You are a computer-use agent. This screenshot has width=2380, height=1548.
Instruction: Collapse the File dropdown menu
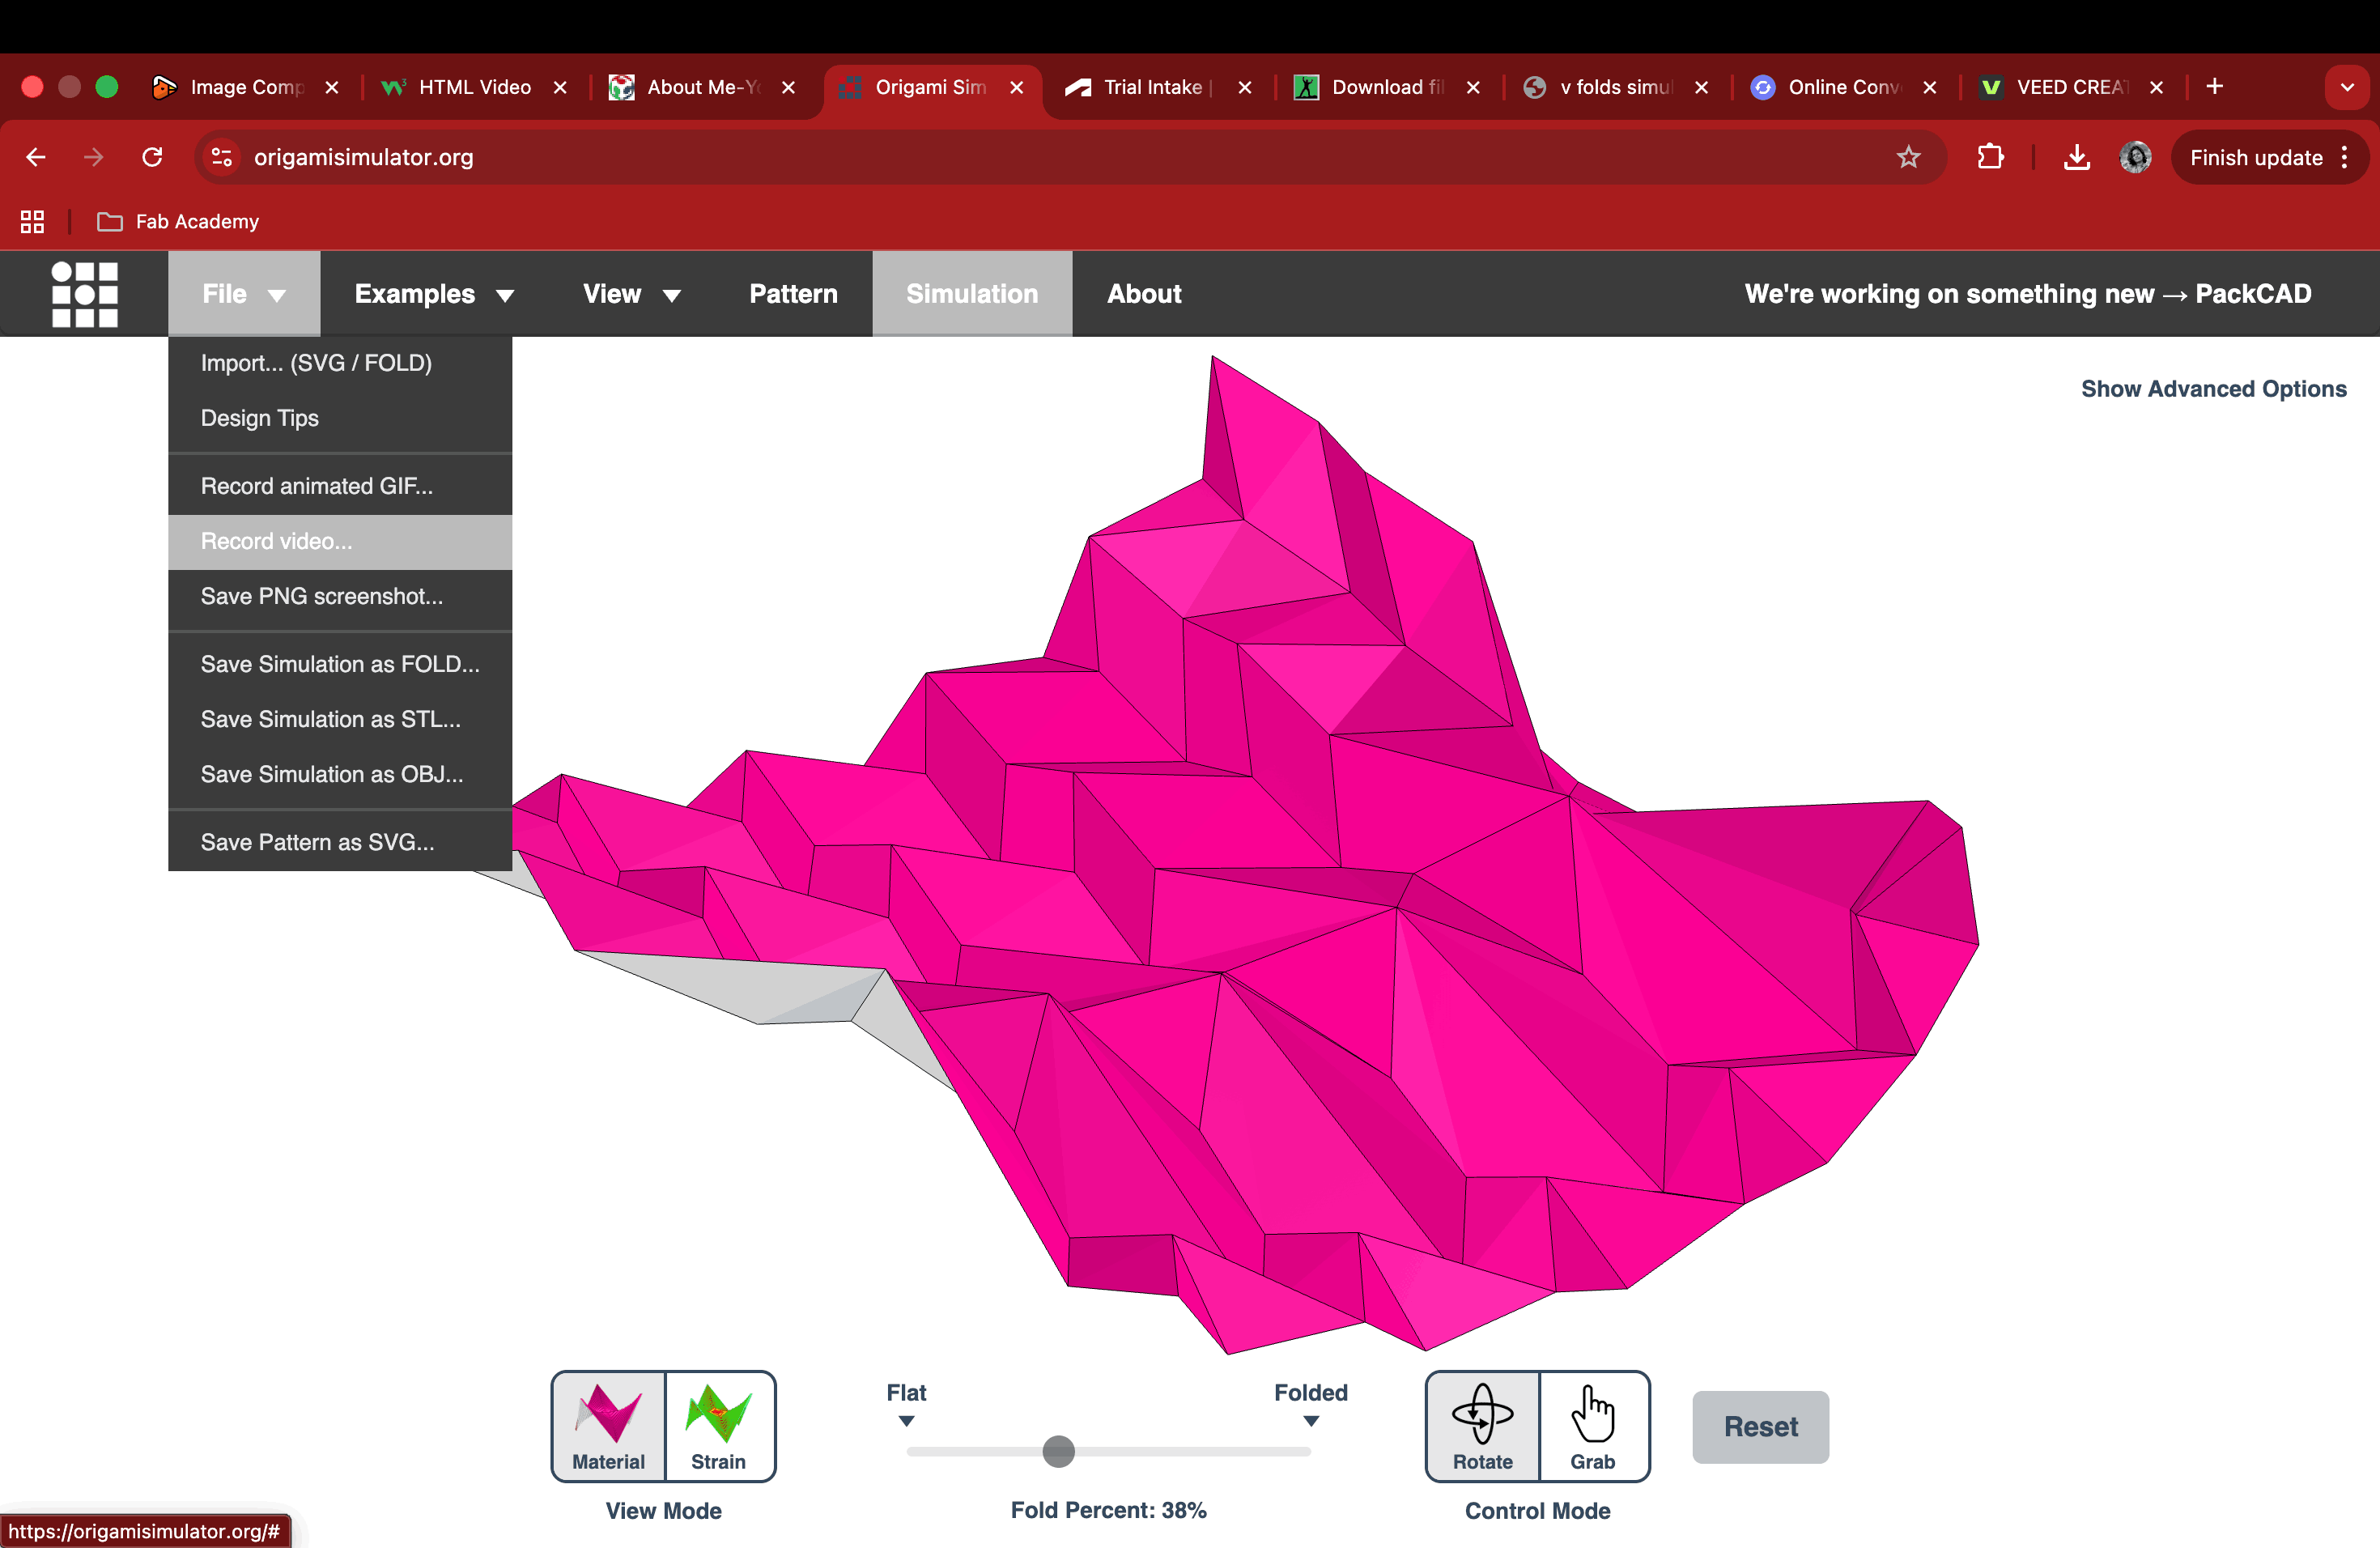244,294
